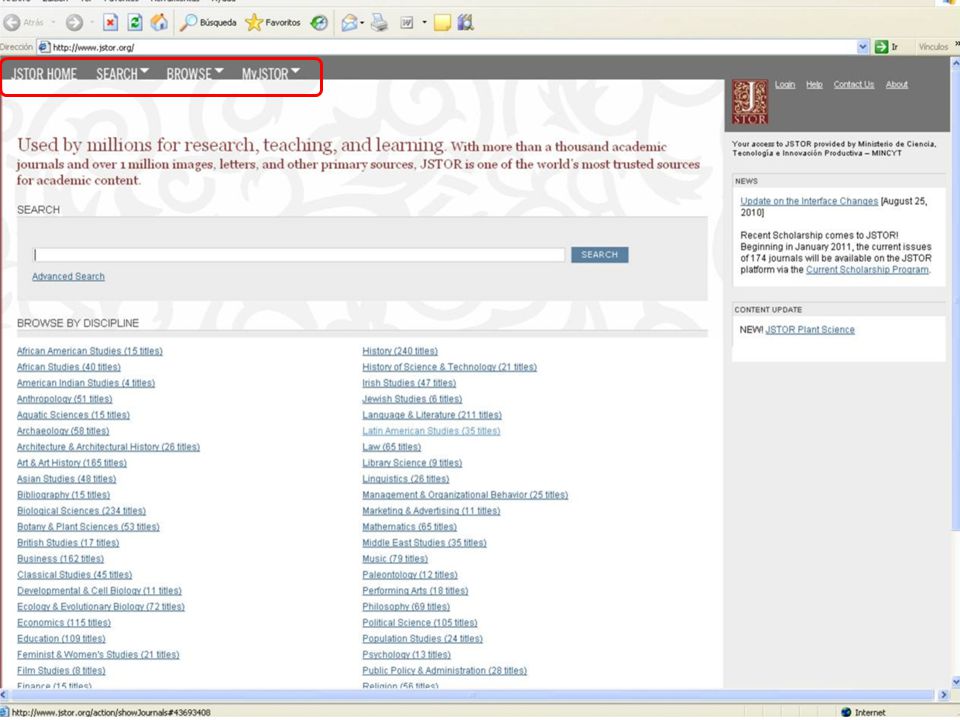Click the blue SEARCH button
This screenshot has width=960, height=720.
click(x=599, y=255)
